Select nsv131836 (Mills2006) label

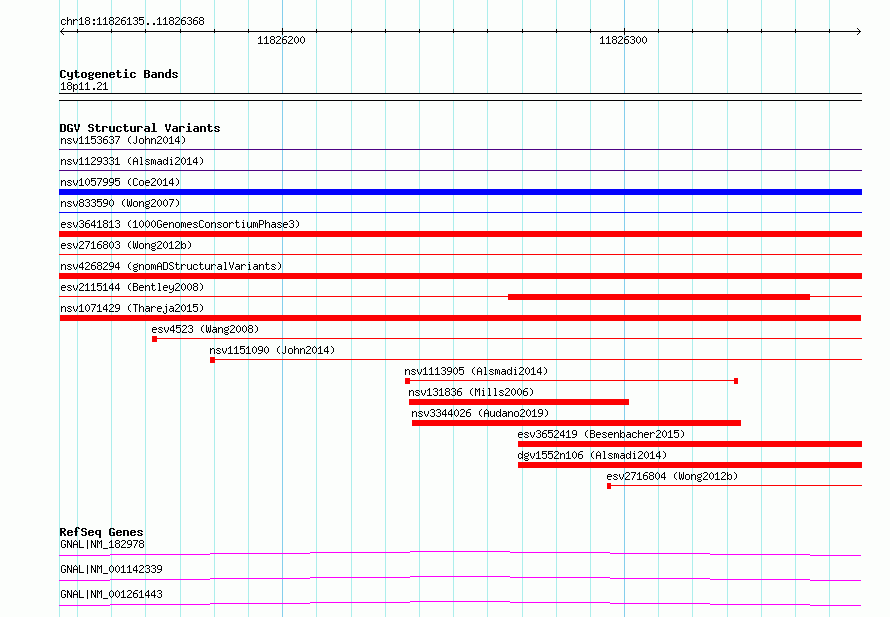click(471, 392)
